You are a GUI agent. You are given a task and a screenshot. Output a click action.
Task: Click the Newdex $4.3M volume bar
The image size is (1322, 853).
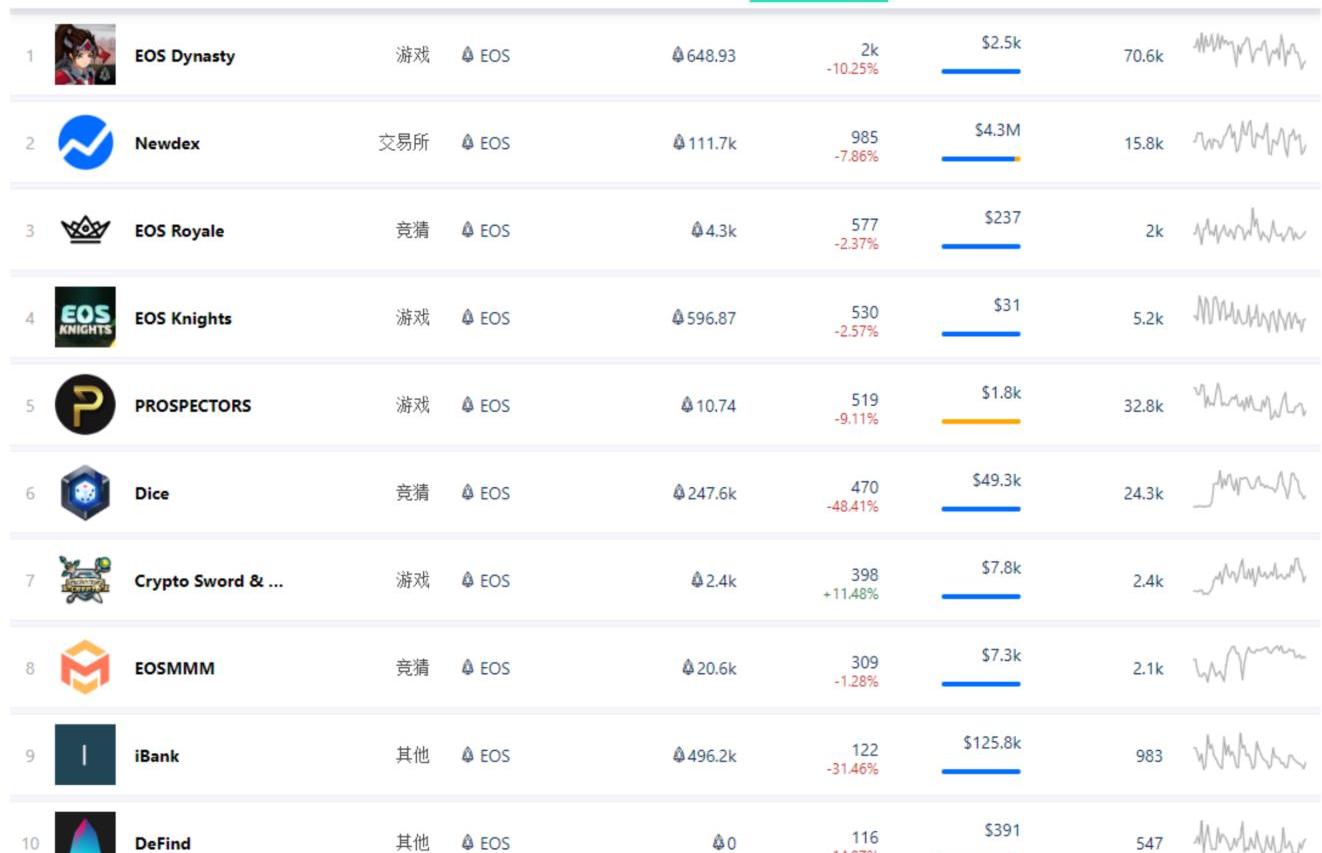click(981, 158)
